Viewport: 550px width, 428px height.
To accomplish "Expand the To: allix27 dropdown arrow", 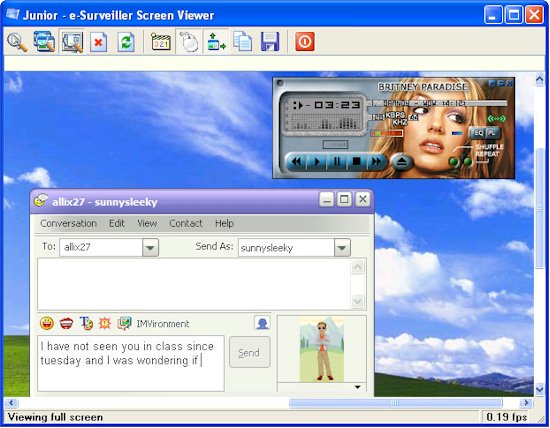I will coord(150,248).
